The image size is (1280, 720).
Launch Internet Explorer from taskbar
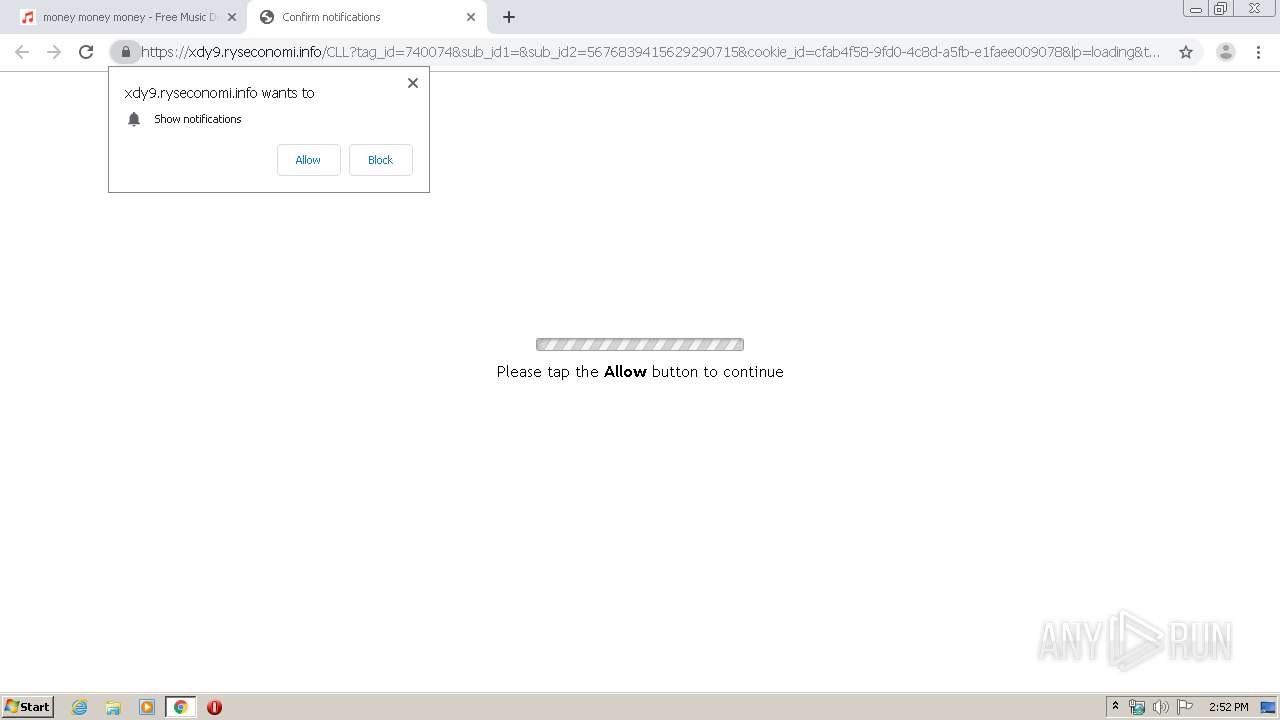[80, 707]
